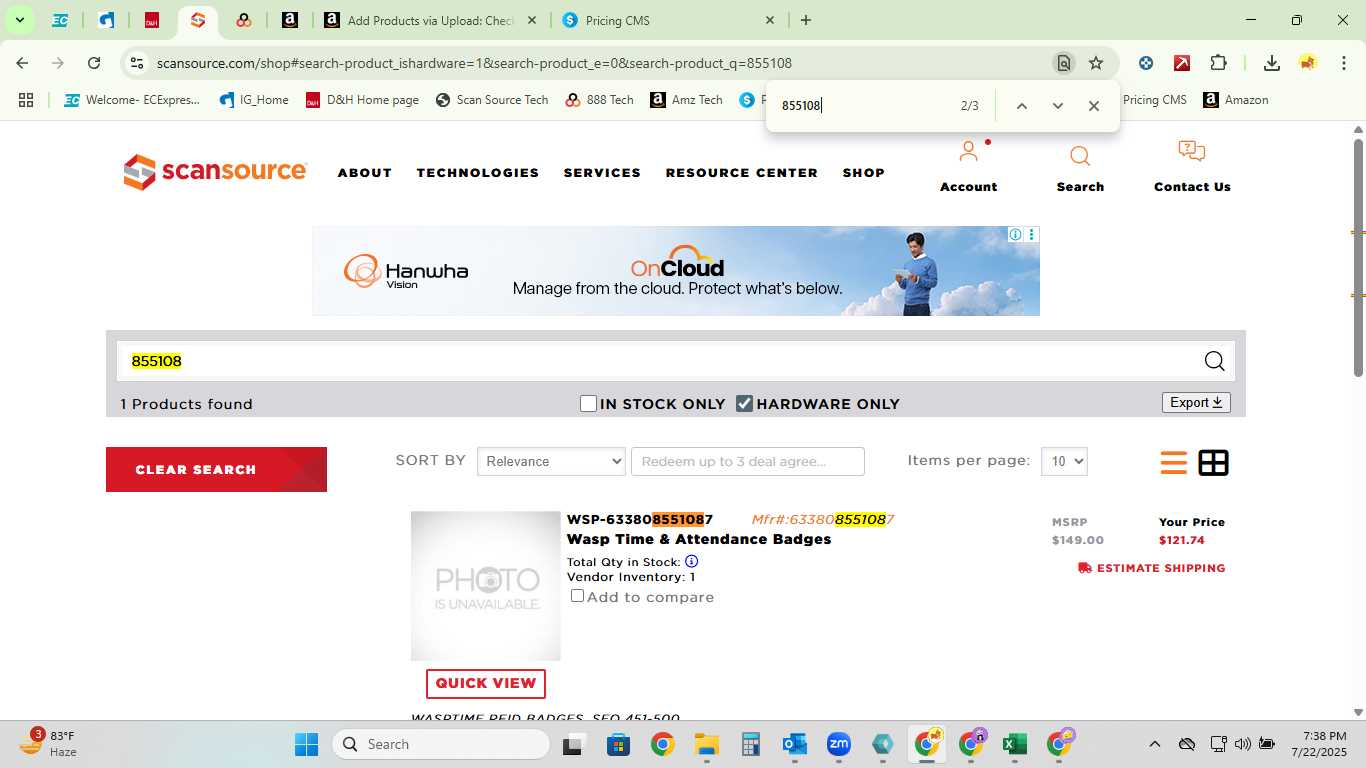Open the red arrow extension icon
This screenshot has width=1366, height=768.
click(x=1182, y=63)
